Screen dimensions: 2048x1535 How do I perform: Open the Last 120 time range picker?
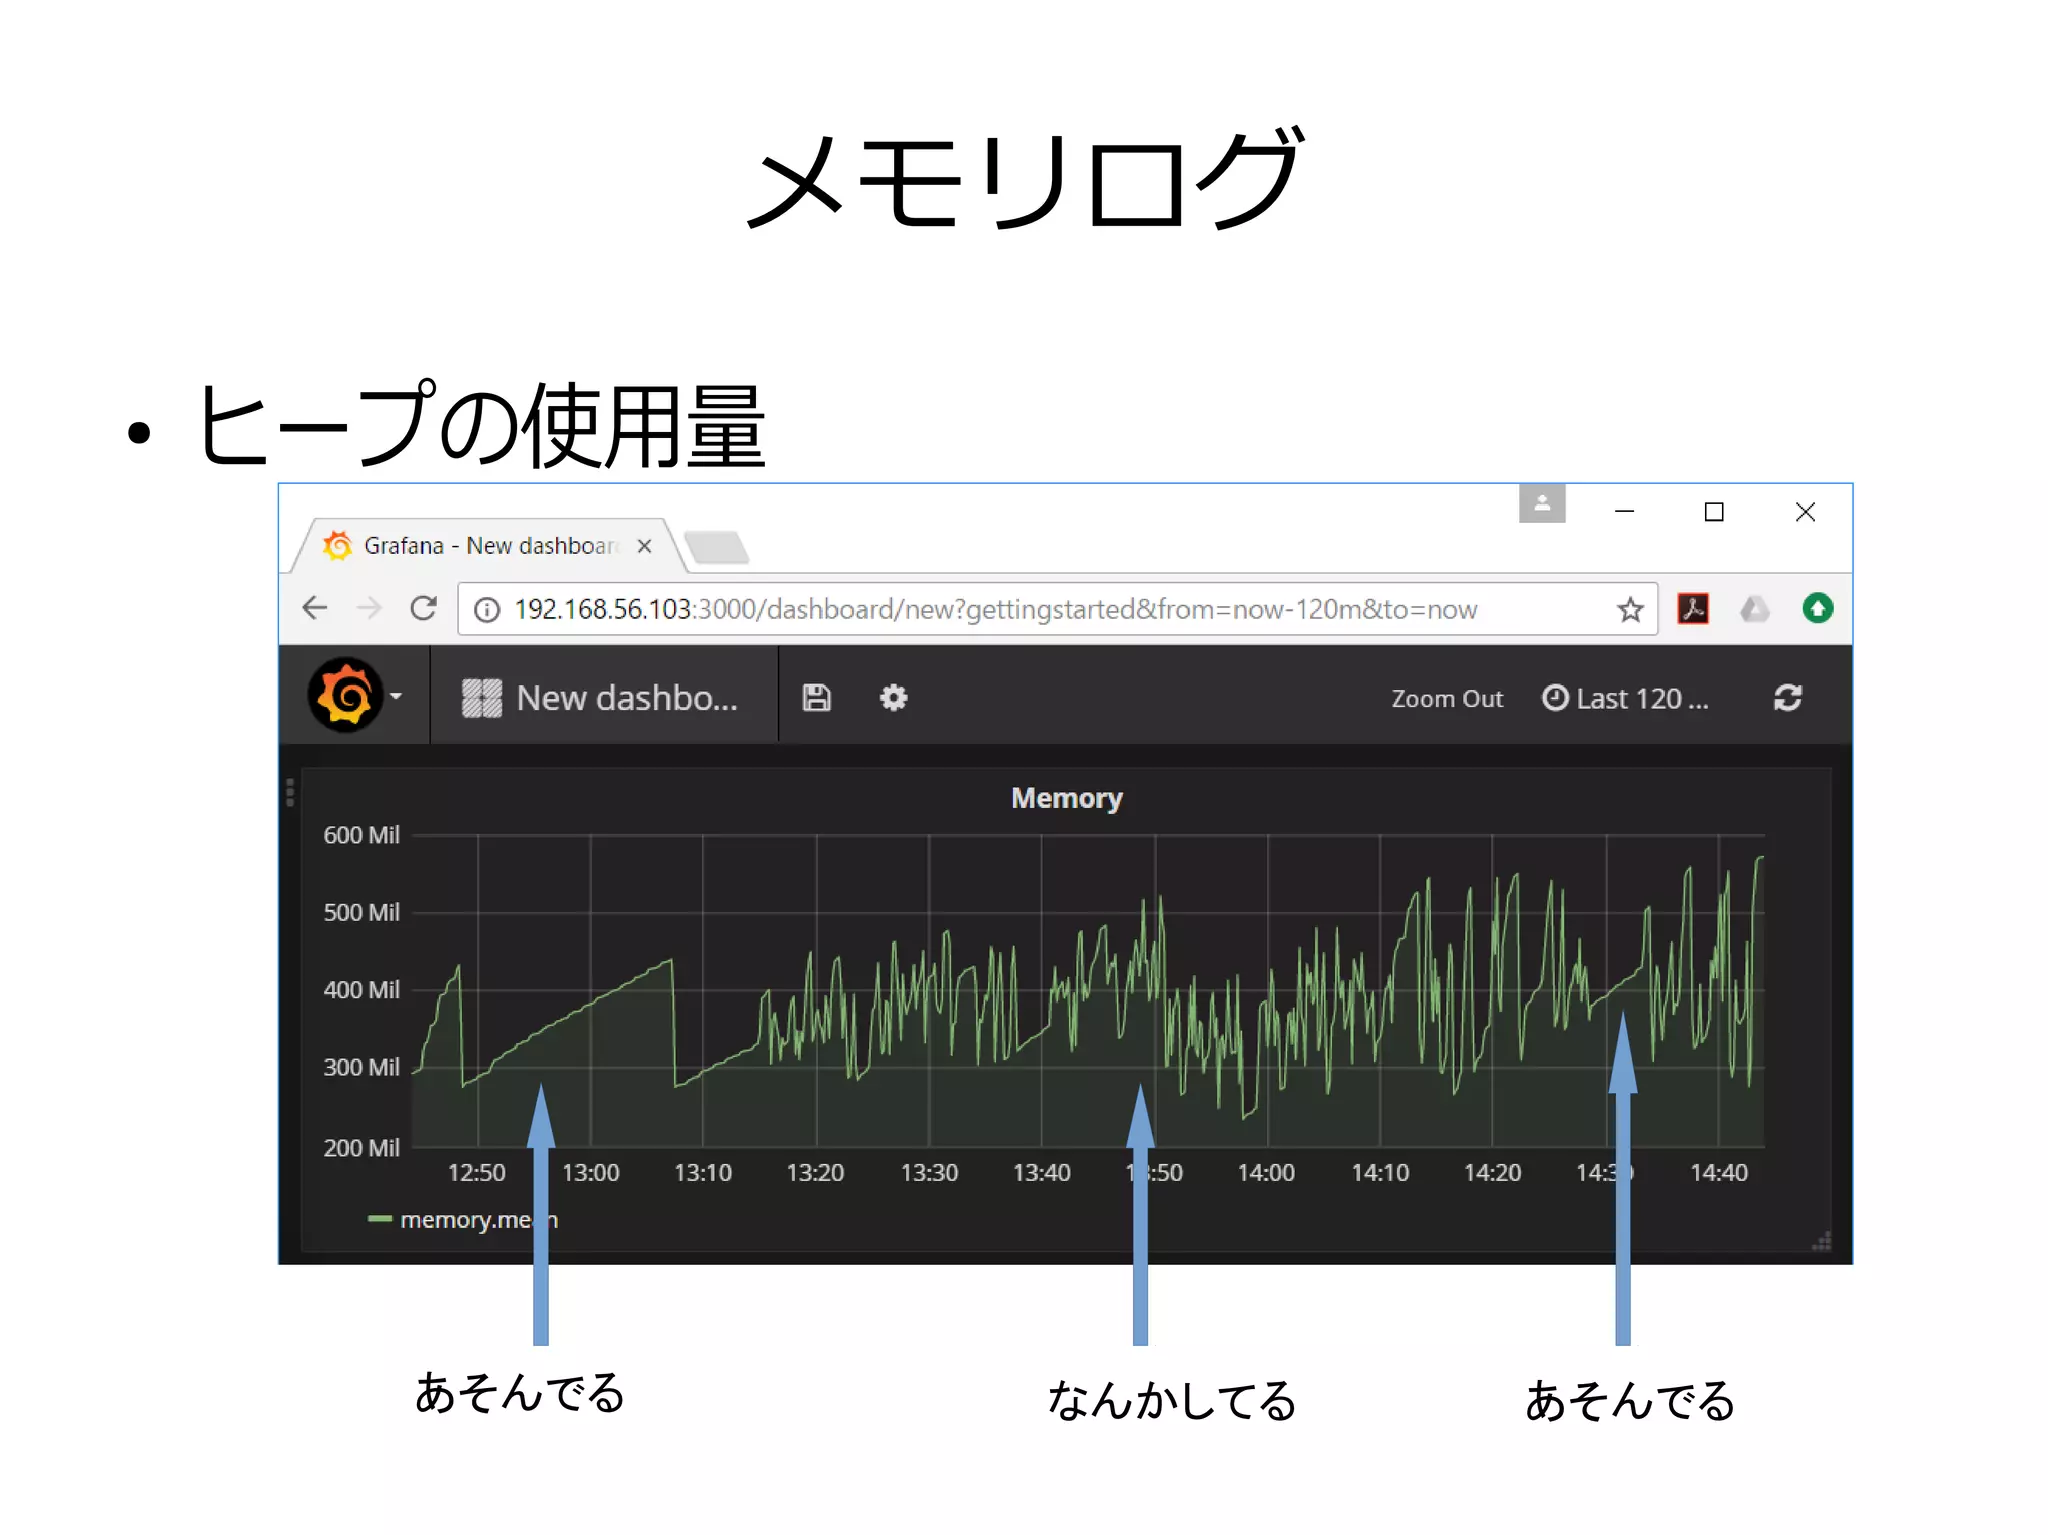click(1625, 698)
